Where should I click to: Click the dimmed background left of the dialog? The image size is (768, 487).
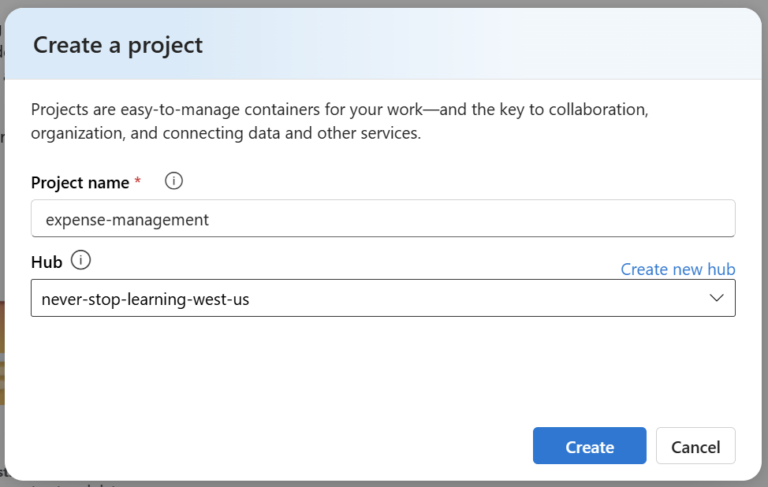point(2,250)
